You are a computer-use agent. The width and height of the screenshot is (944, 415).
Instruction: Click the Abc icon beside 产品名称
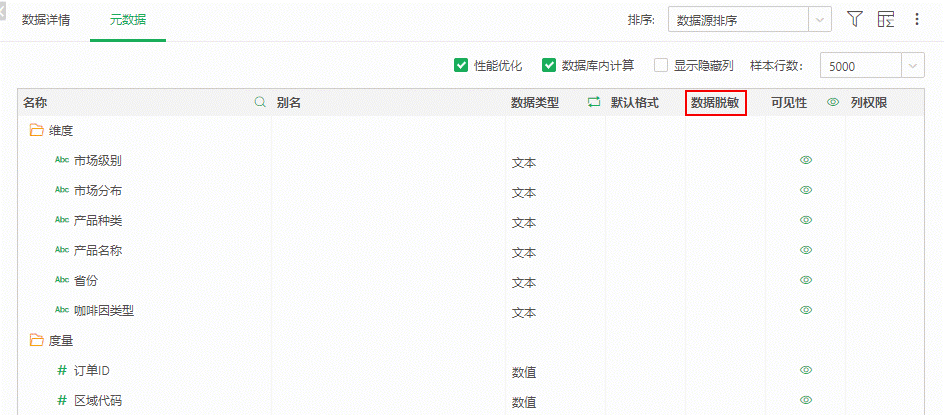pos(62,250)
